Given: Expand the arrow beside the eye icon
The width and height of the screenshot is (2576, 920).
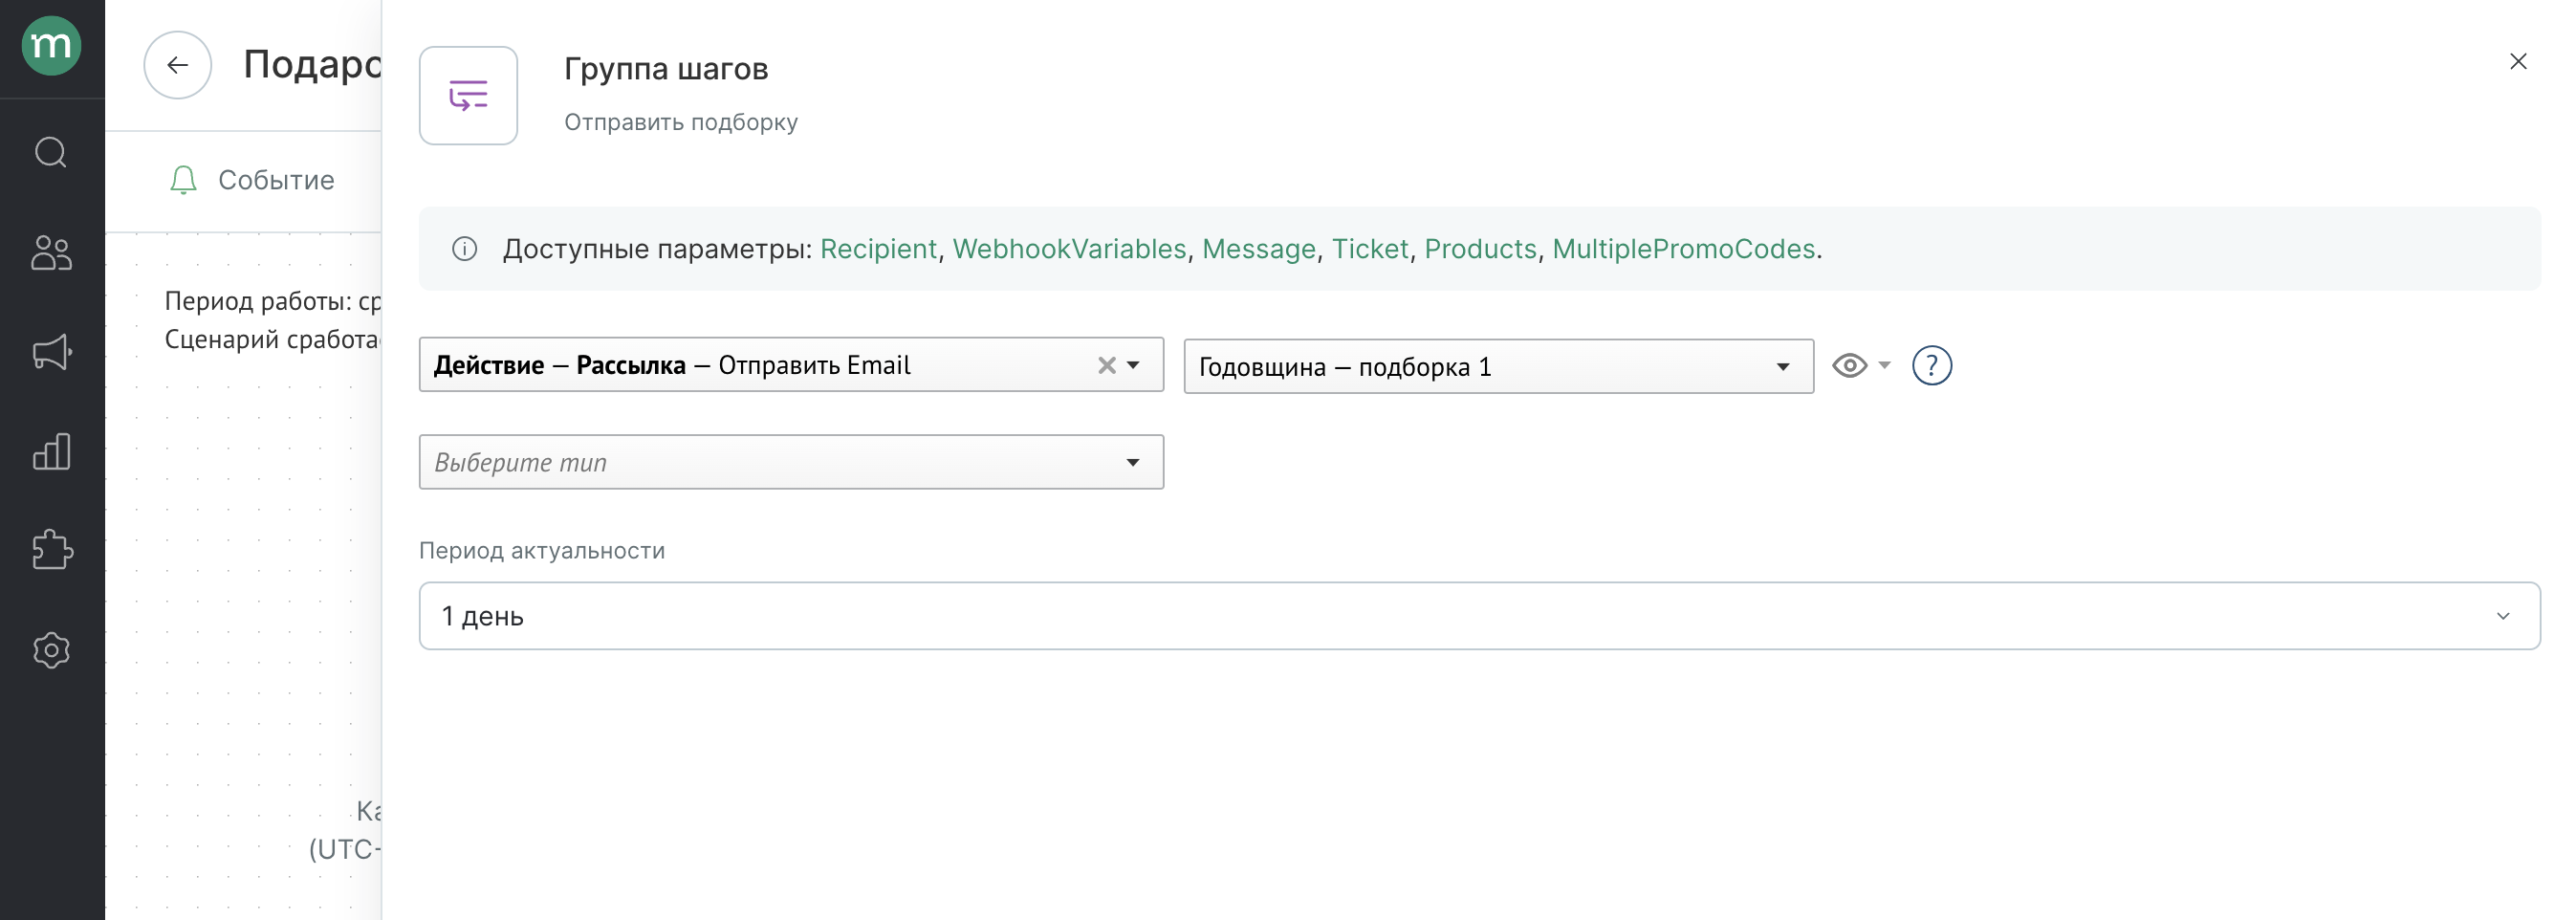Looking at the screenshot, I should tap(1884, 365).
